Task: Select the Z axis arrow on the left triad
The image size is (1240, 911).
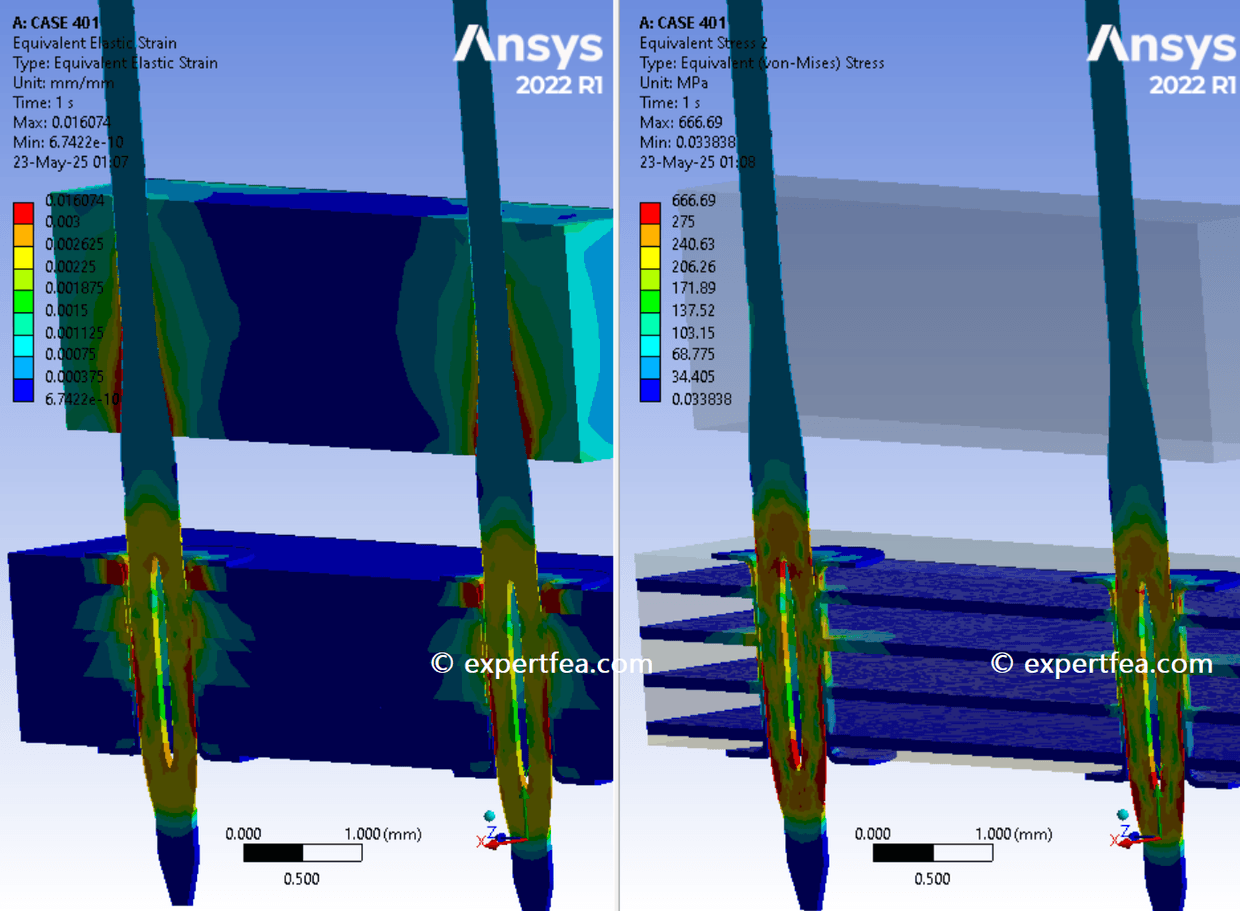Action: [x=500, y=837]
